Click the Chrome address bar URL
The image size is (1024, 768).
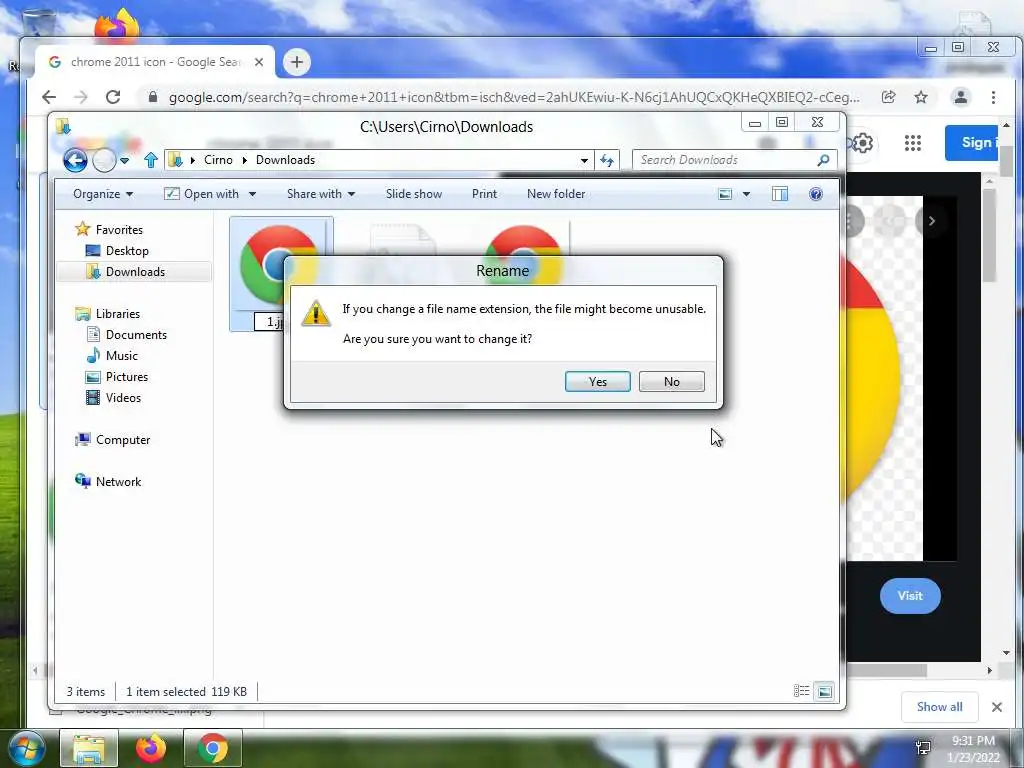coord(513,97)
